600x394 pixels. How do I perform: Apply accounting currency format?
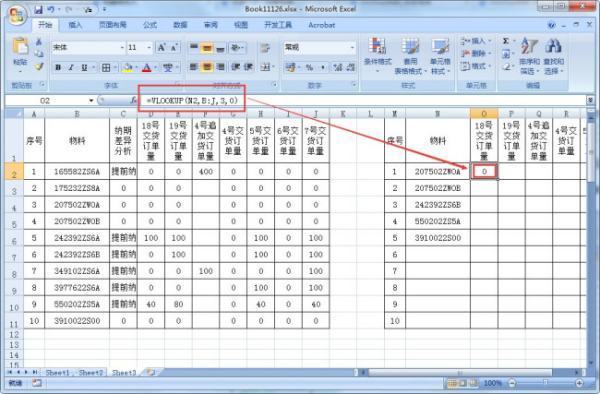click(x=290, y=68)
